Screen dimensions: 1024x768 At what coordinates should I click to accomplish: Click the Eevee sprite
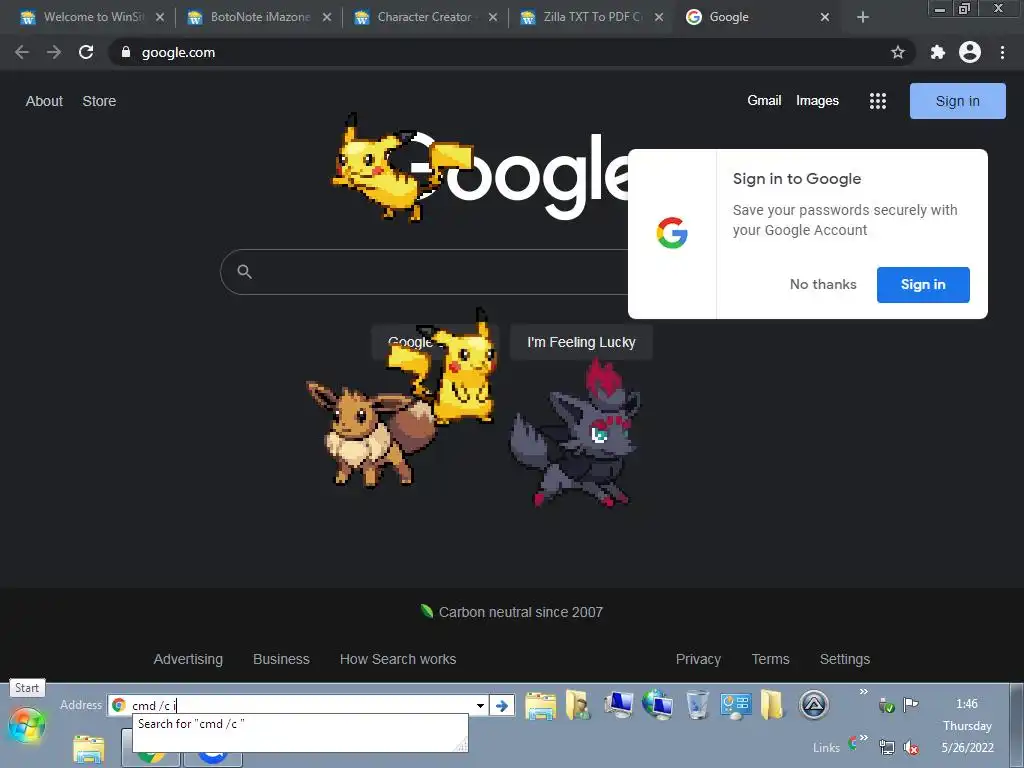[371, 434]
